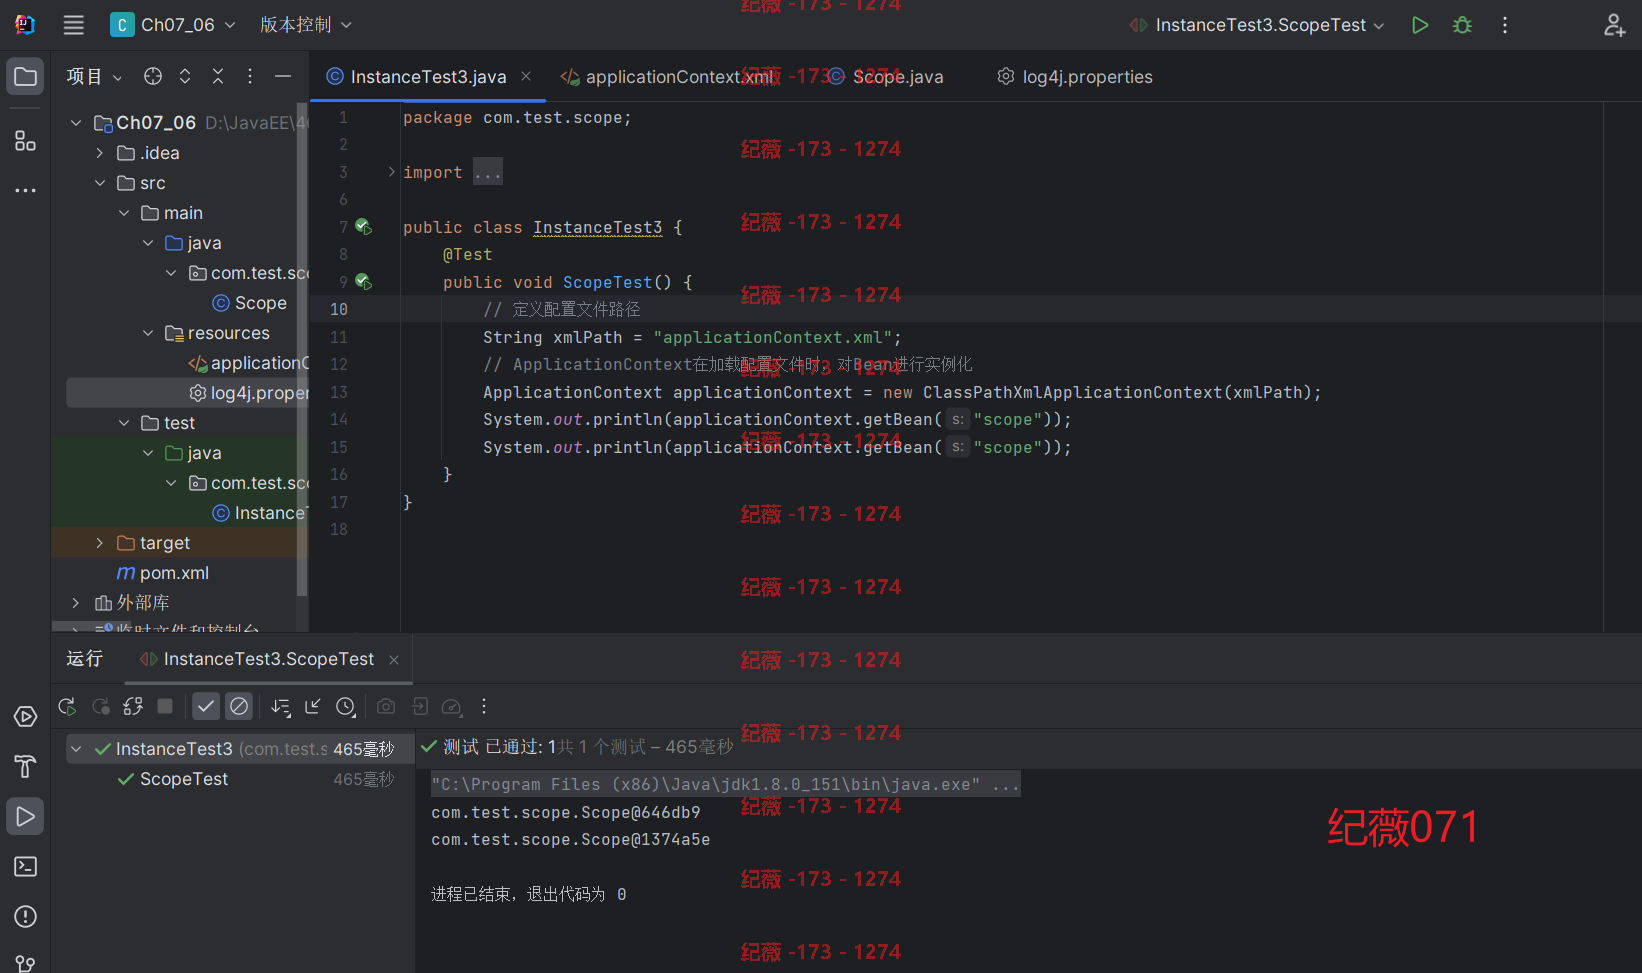Viewport: 1642px width, 973px height.
Task: Click the 运行 panel title
Action: click(x=84, y=659)
